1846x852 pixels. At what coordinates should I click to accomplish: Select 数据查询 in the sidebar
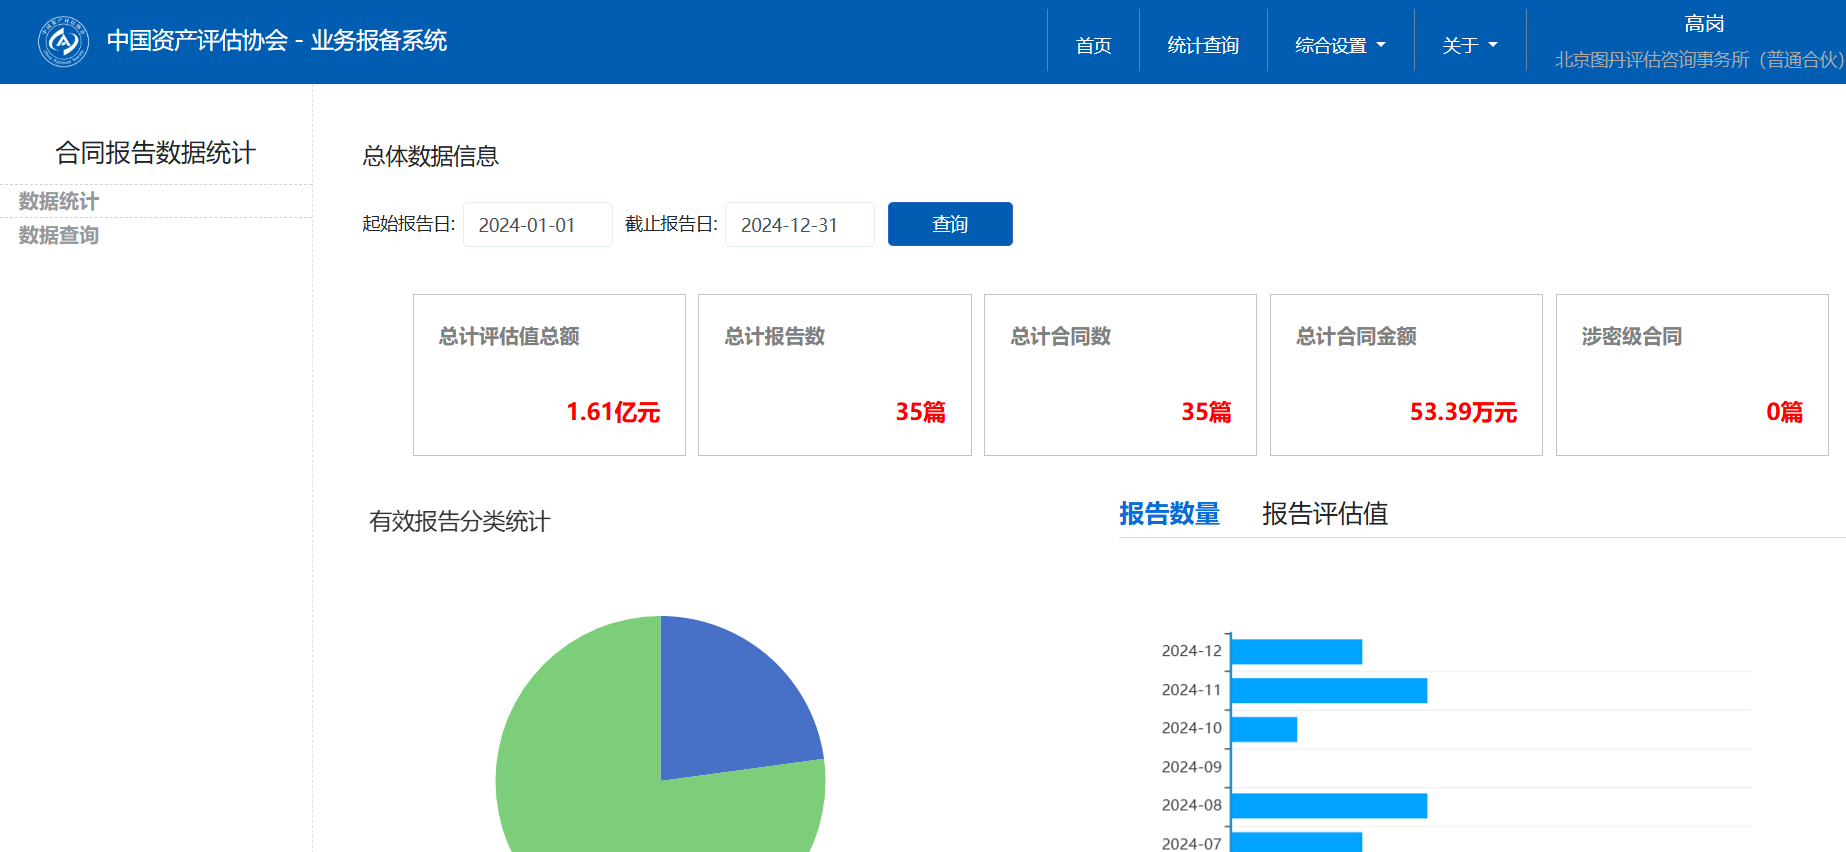pyautogui.click(x=59, y=235)
